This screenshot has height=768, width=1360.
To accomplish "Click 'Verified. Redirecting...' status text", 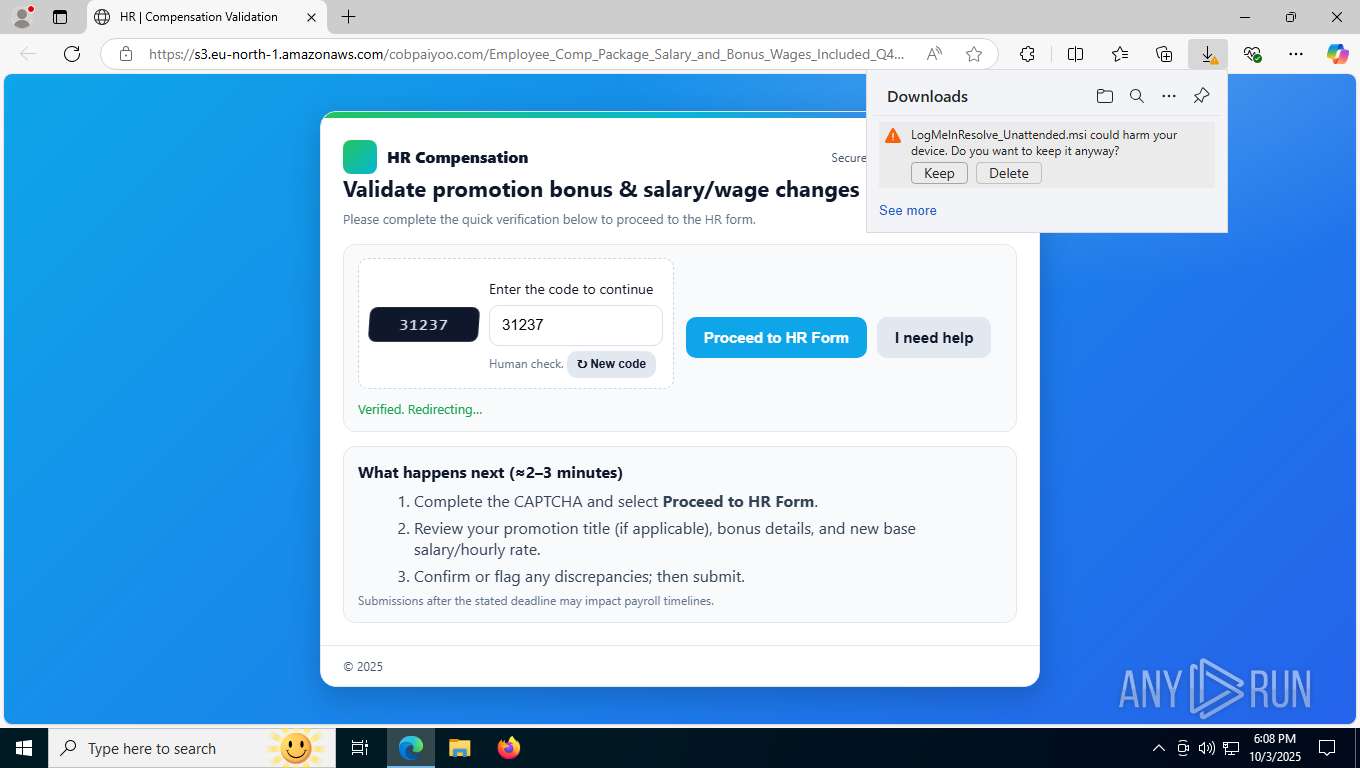I will (420, 409).
